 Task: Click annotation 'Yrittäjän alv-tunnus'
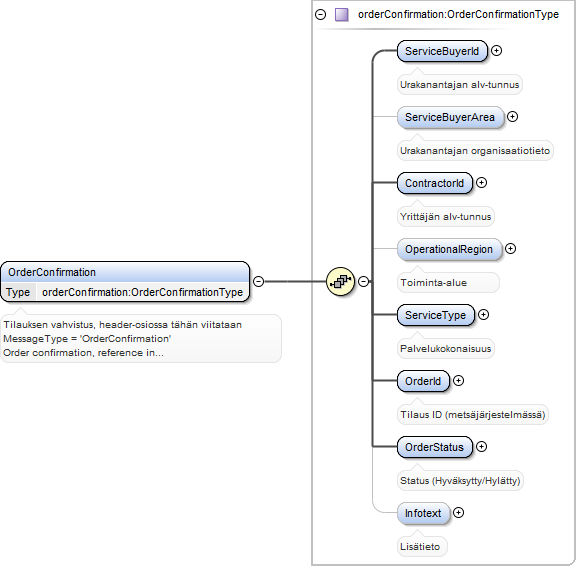(445, 216)
